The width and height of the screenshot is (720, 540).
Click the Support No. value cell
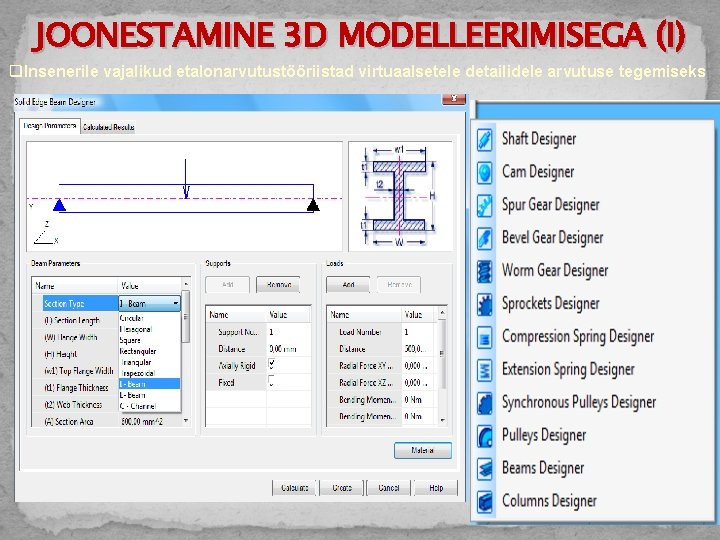click(288, 332)
